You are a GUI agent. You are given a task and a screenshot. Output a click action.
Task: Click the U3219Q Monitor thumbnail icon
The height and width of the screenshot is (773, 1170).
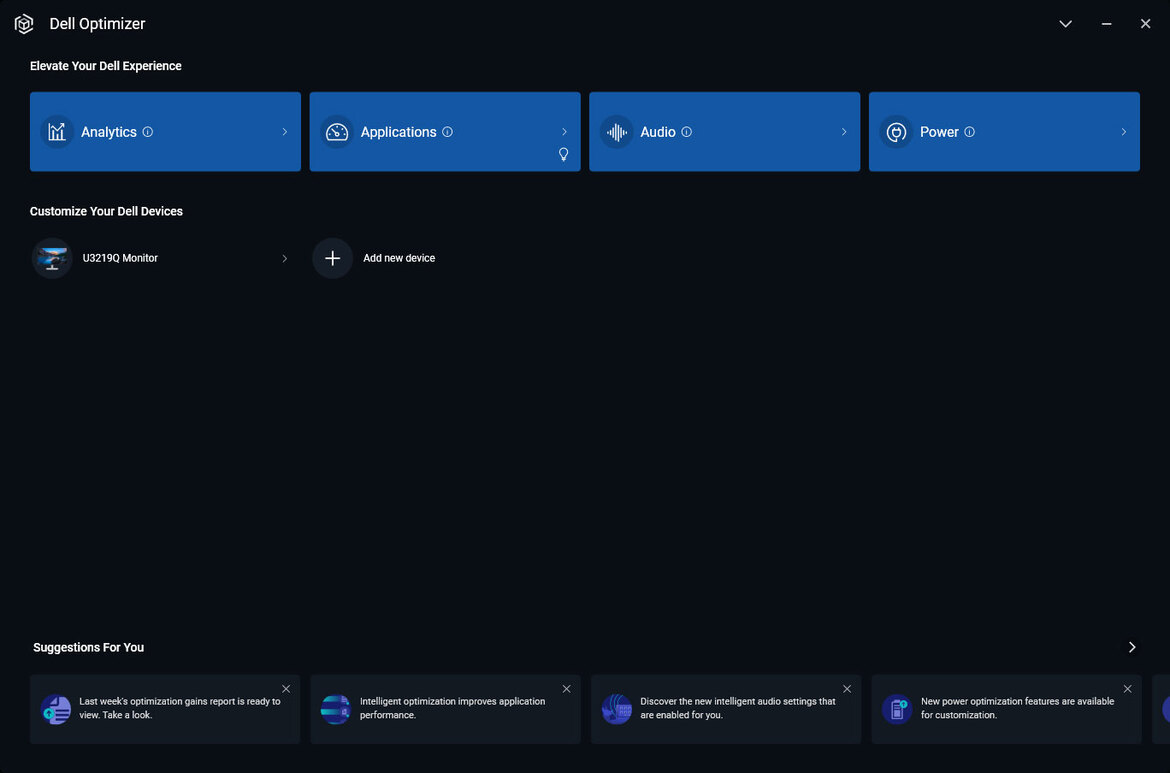[52, 258]
